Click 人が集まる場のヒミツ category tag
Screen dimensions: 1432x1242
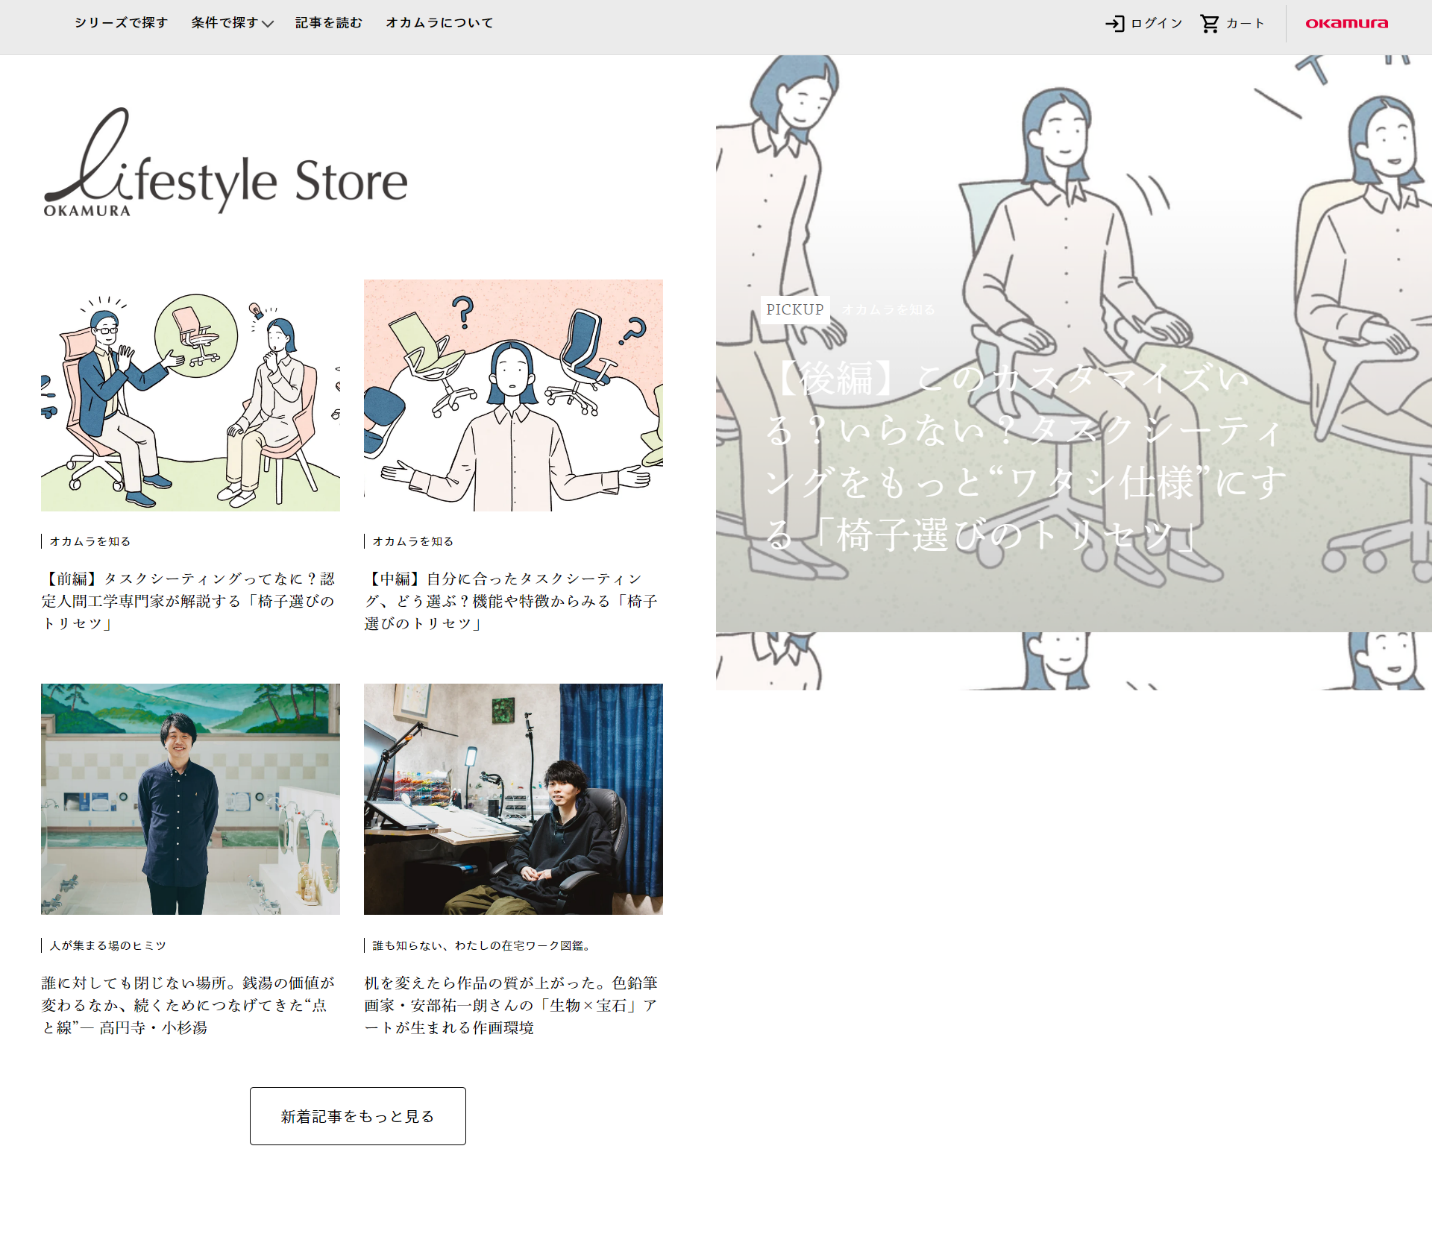(108, 946)
